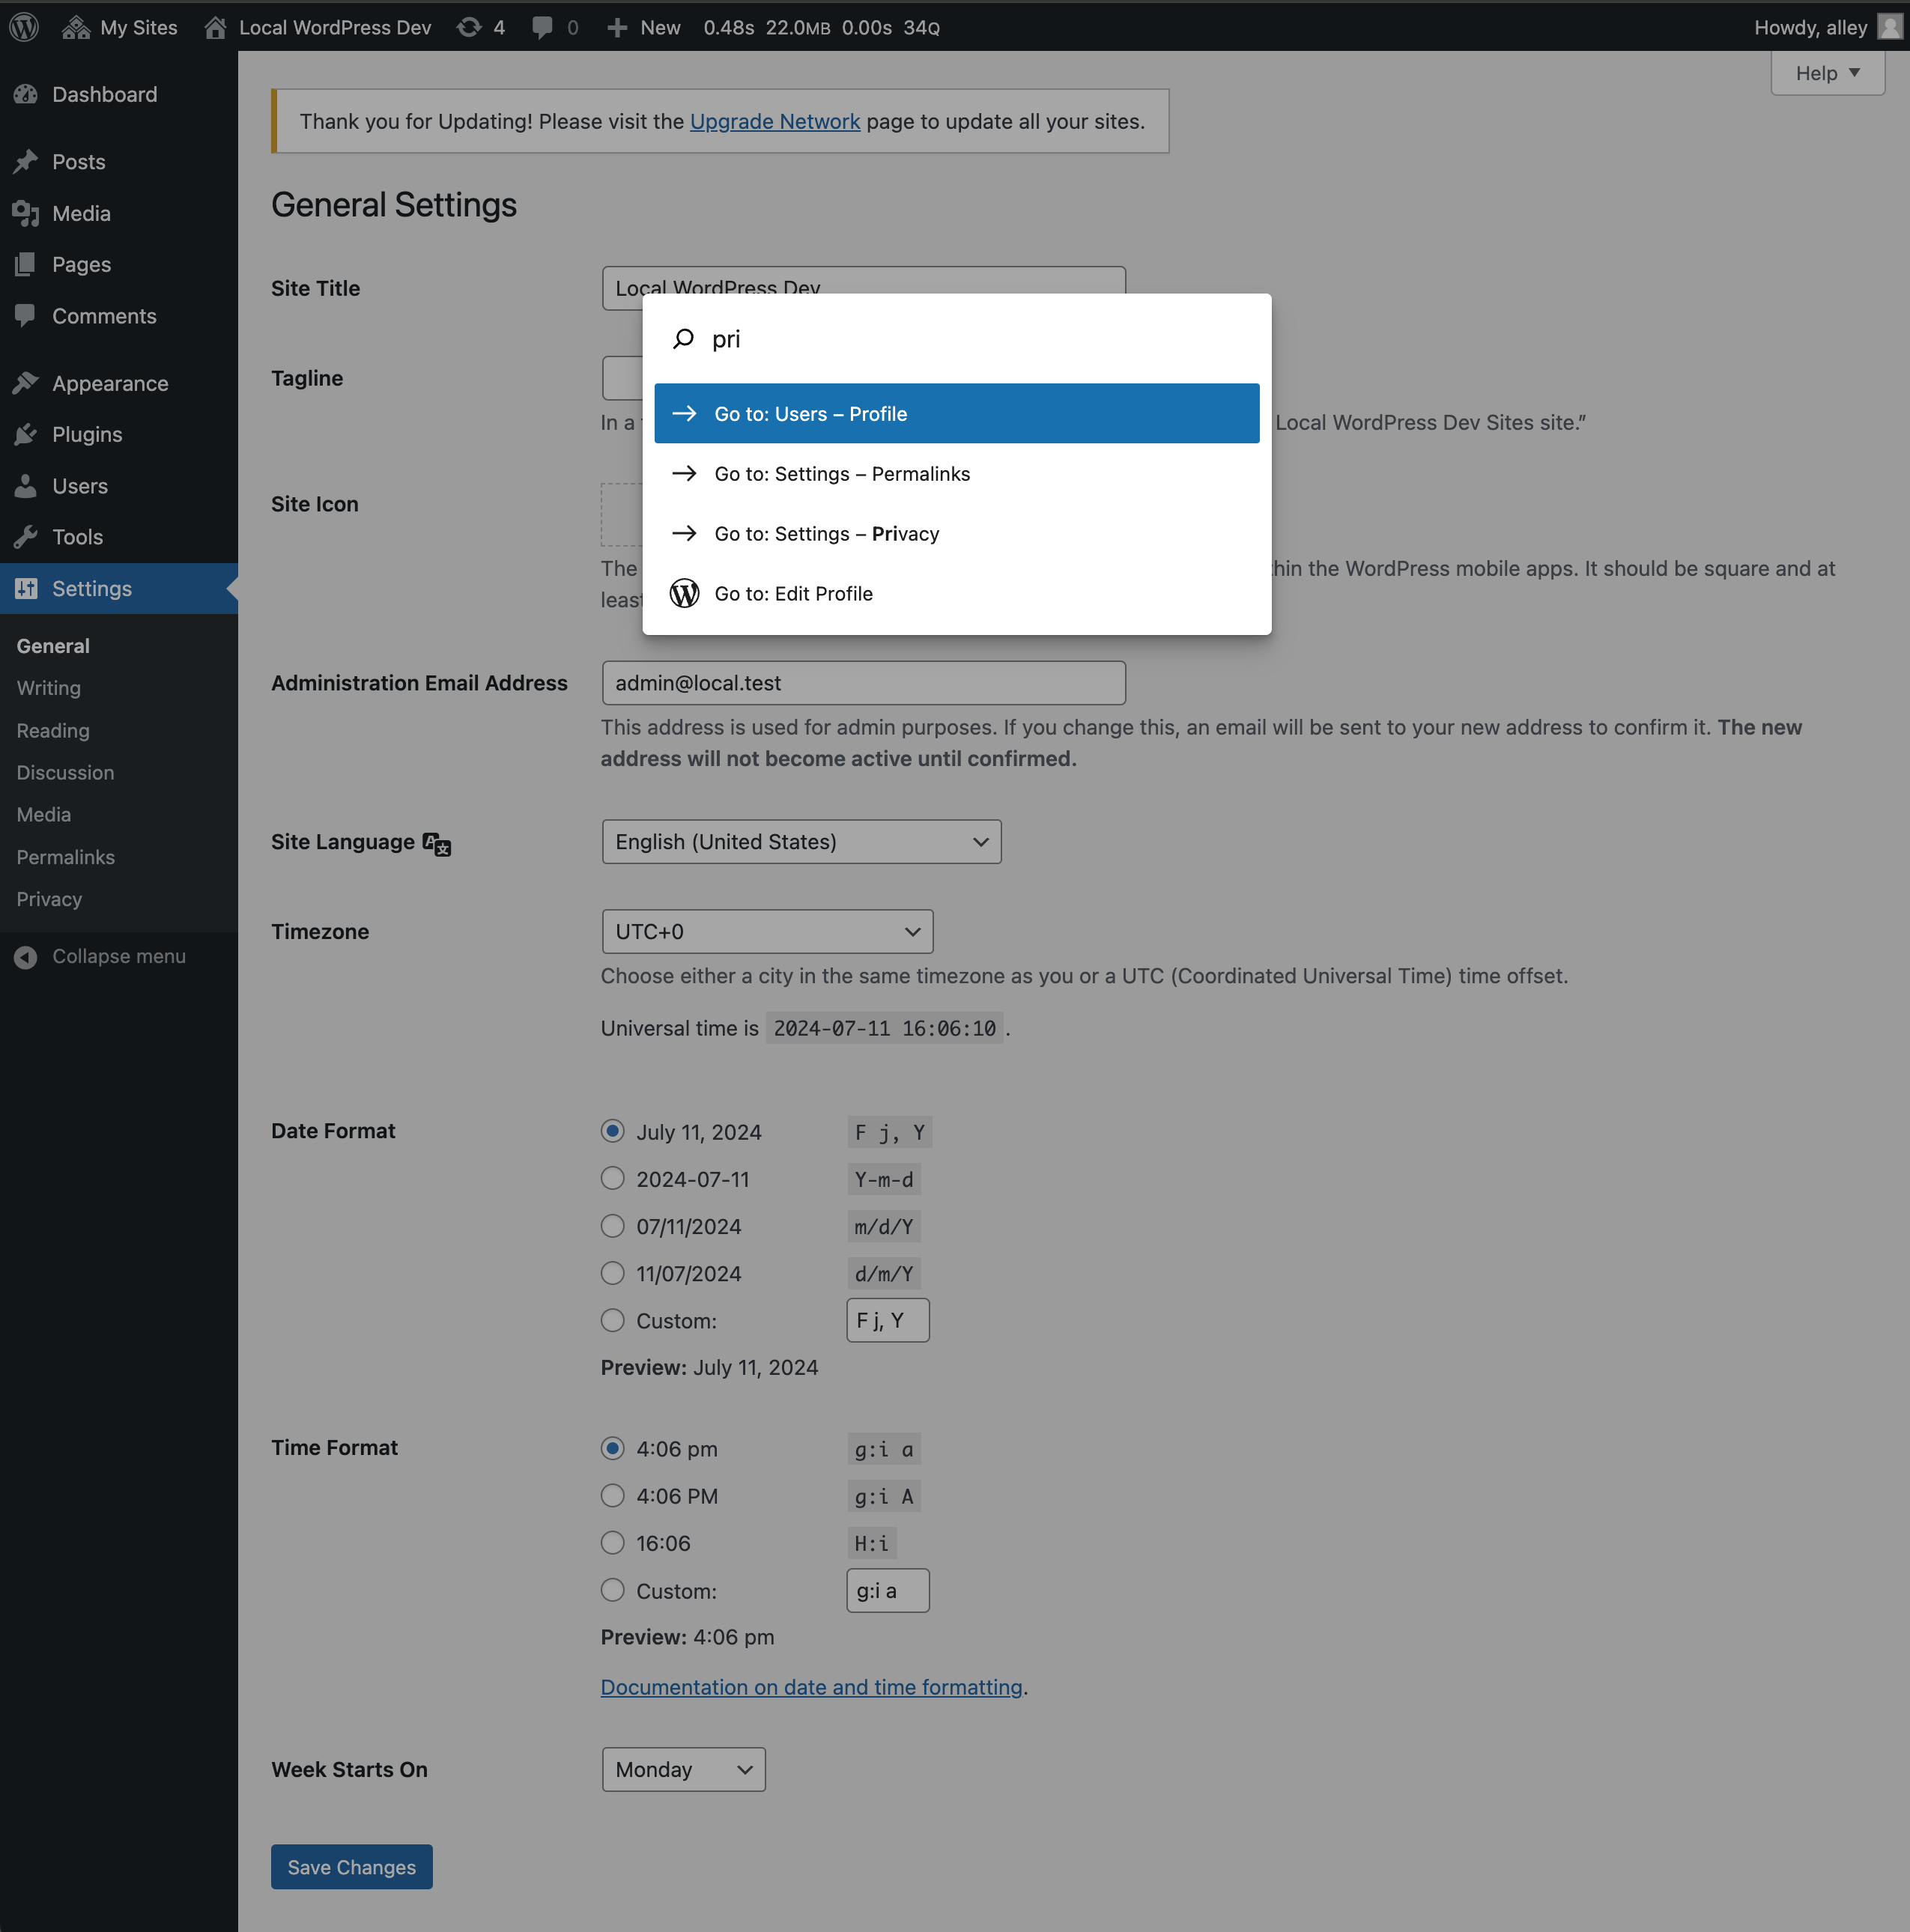
Task: Click the Comments icon in sidebar
Action: coord(25,317)
